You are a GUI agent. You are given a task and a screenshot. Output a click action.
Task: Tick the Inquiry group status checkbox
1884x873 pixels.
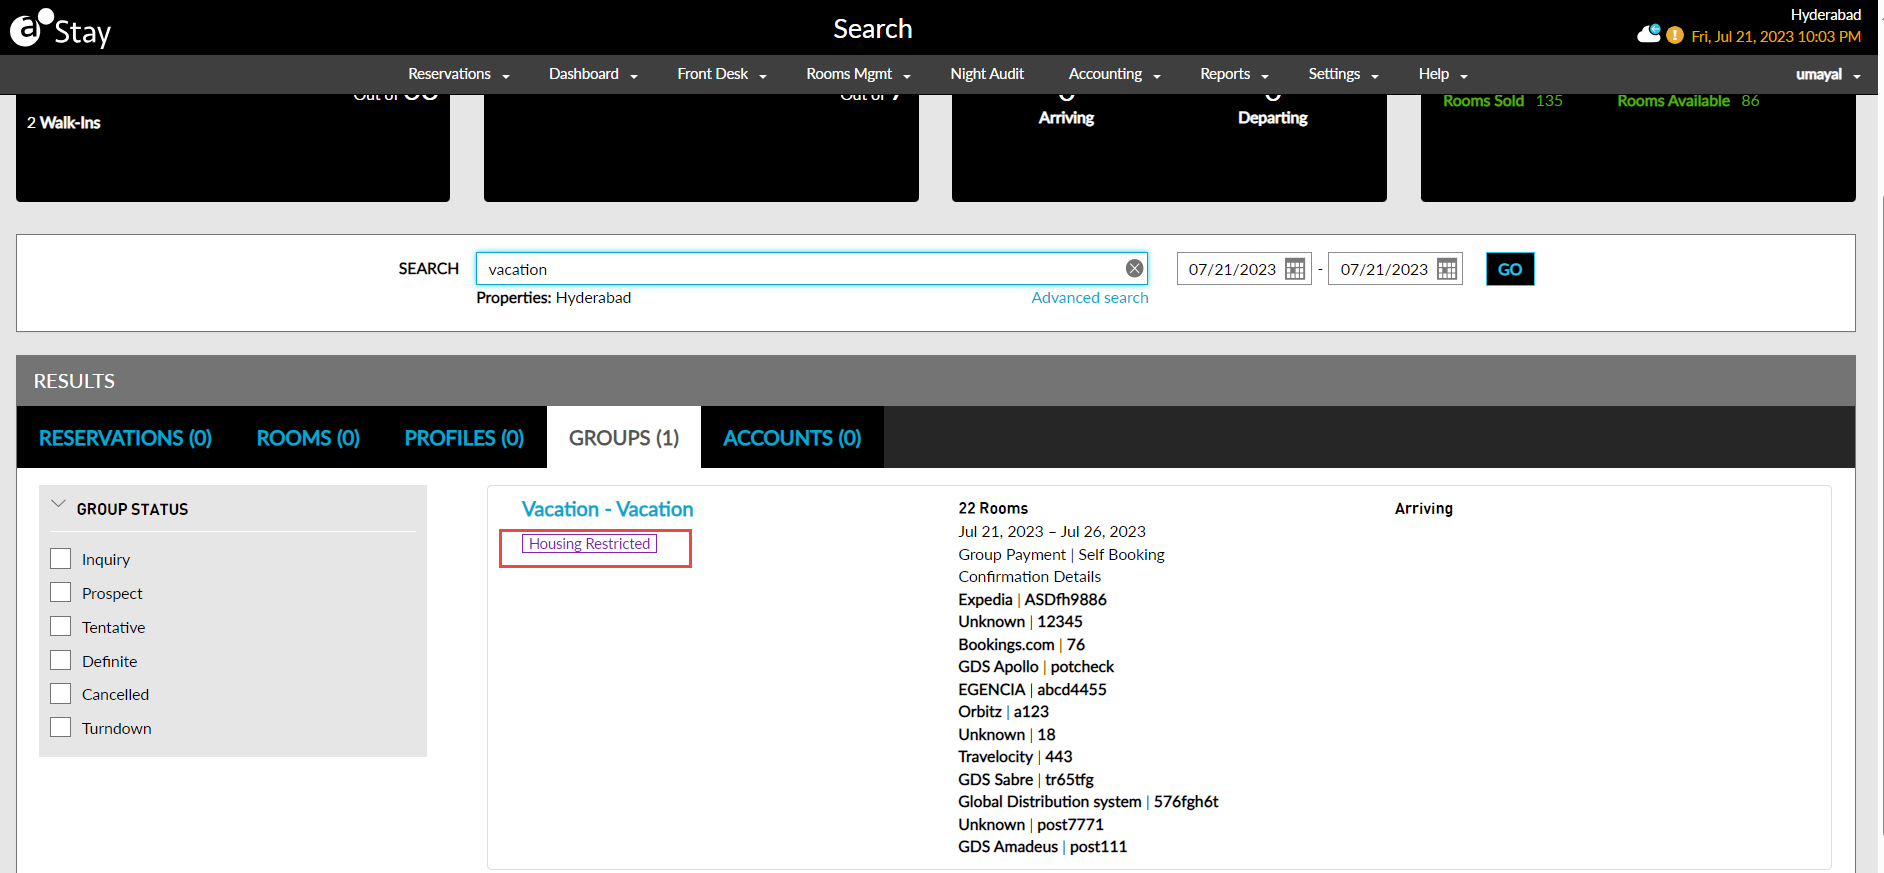pyautogui.click(x=61, y=559)
